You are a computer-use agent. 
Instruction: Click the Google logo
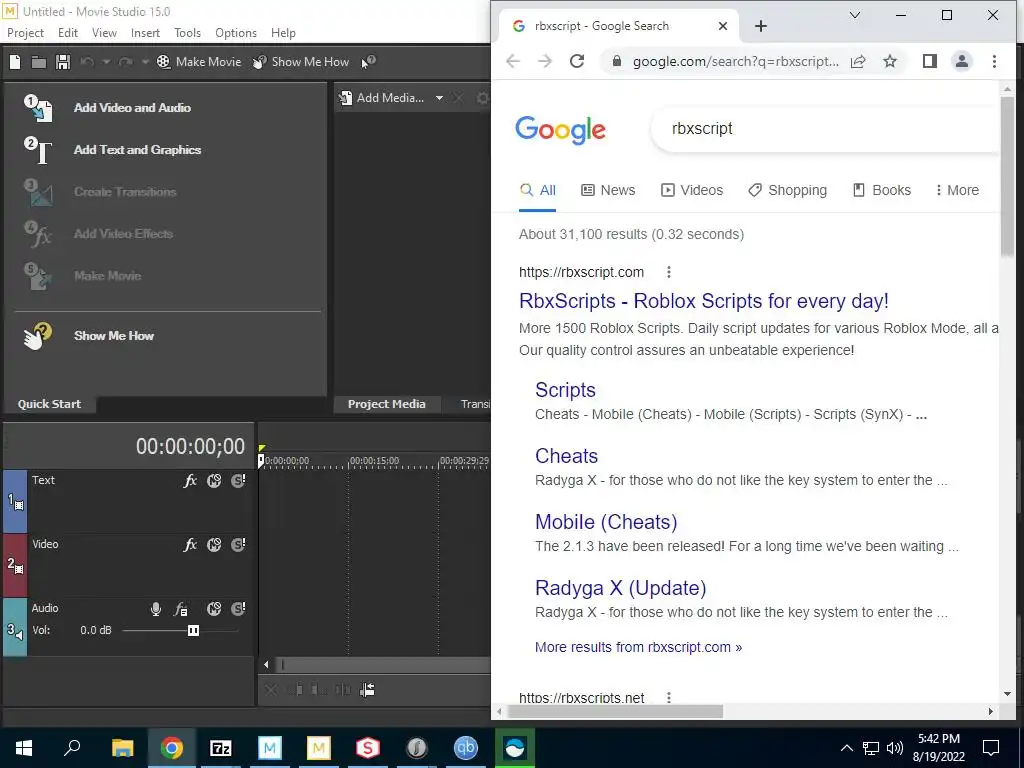560,129
